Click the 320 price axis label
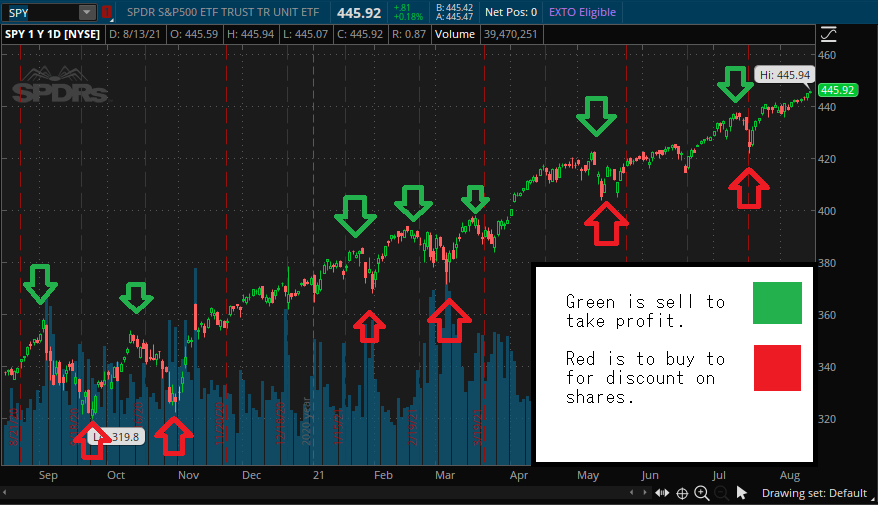This screenshot has height=505, width=878. point(827,419)
